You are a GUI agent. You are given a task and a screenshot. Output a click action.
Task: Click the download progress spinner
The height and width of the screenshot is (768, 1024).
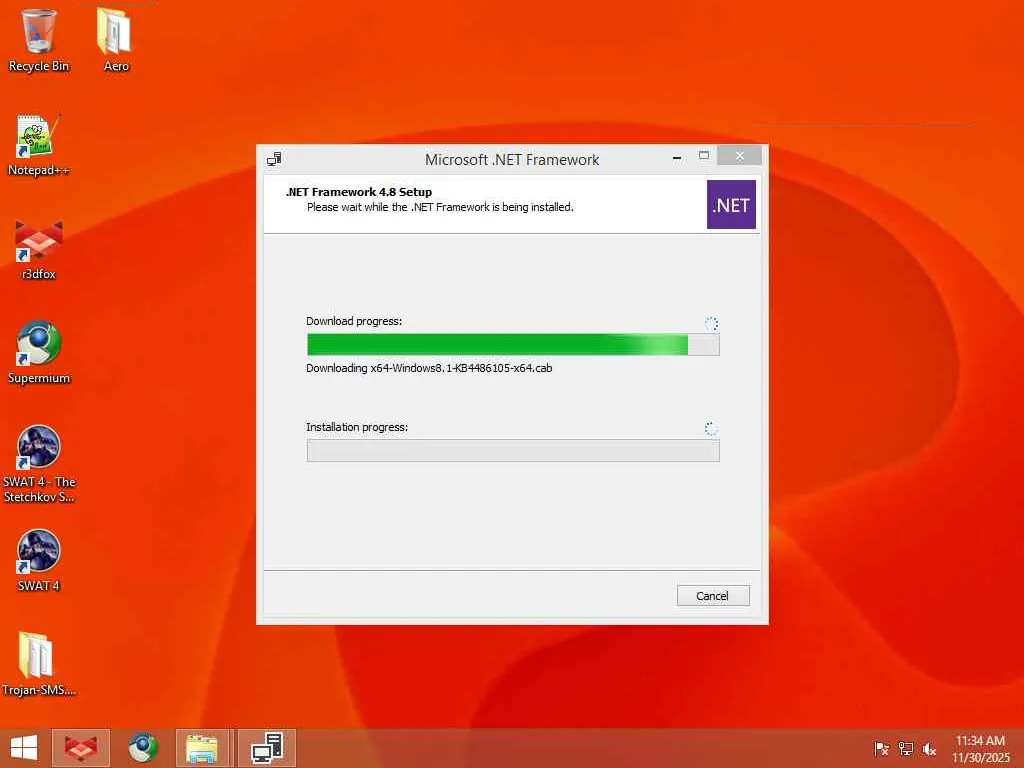pyautogui.click(x=711, y=323)
